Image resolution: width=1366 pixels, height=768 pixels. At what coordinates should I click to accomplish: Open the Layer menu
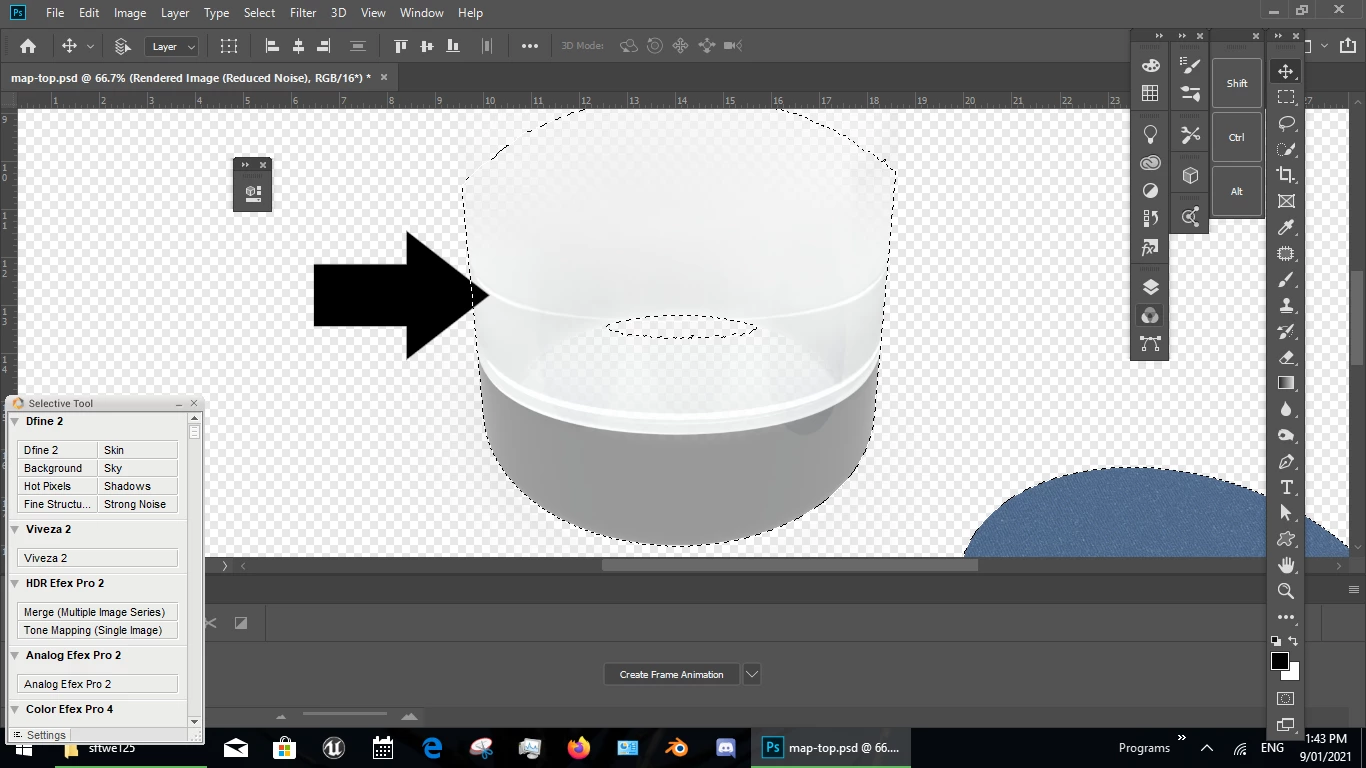coord(175,13)
